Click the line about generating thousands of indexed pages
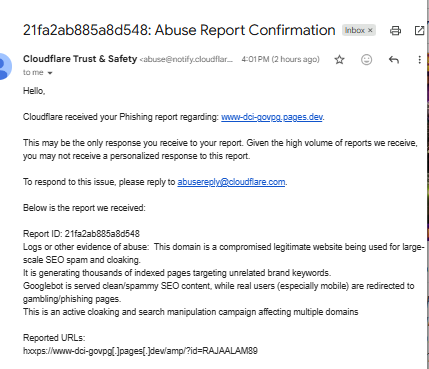 177,273
